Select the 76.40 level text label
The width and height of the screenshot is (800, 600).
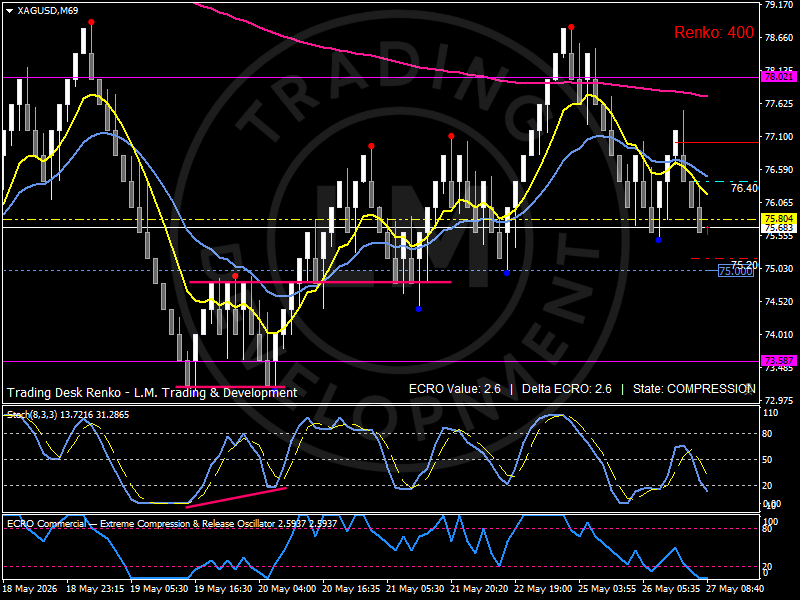coord(744,188)
